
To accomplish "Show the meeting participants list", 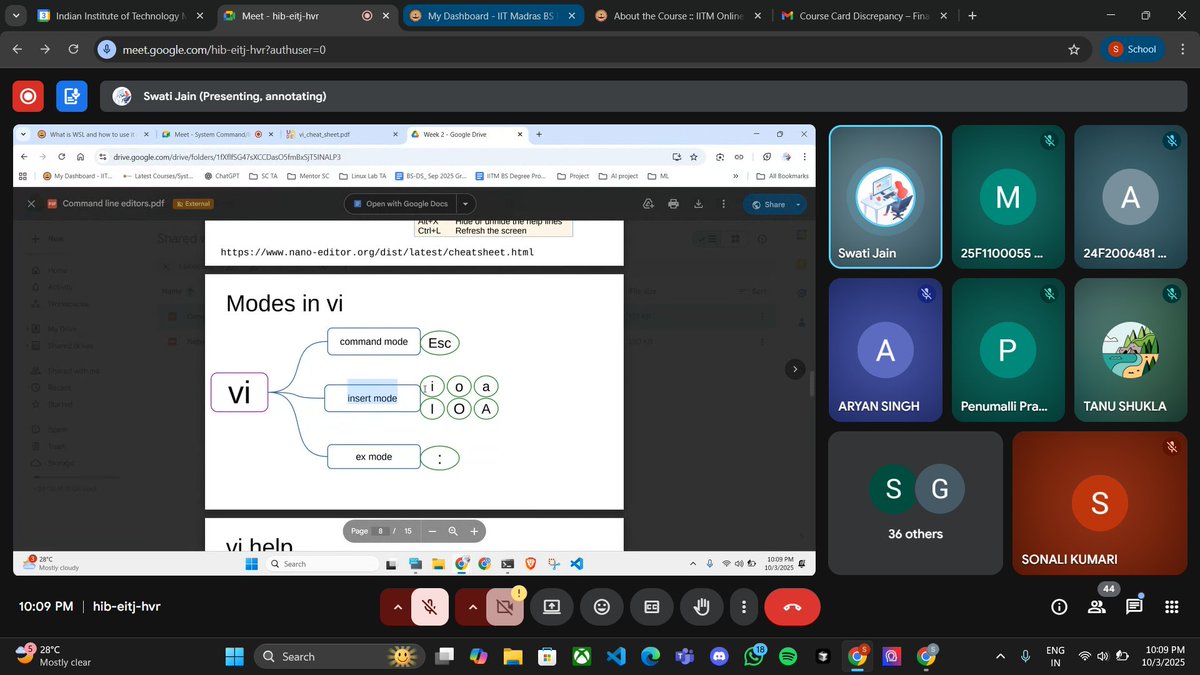I will [x=1097, y=605].
